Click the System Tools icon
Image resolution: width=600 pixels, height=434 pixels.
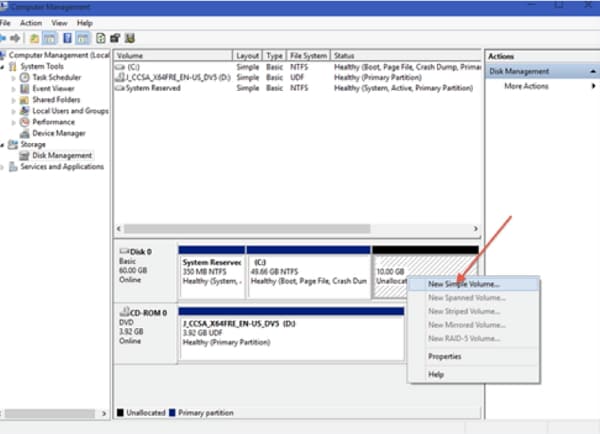click(x=13, y=67)
